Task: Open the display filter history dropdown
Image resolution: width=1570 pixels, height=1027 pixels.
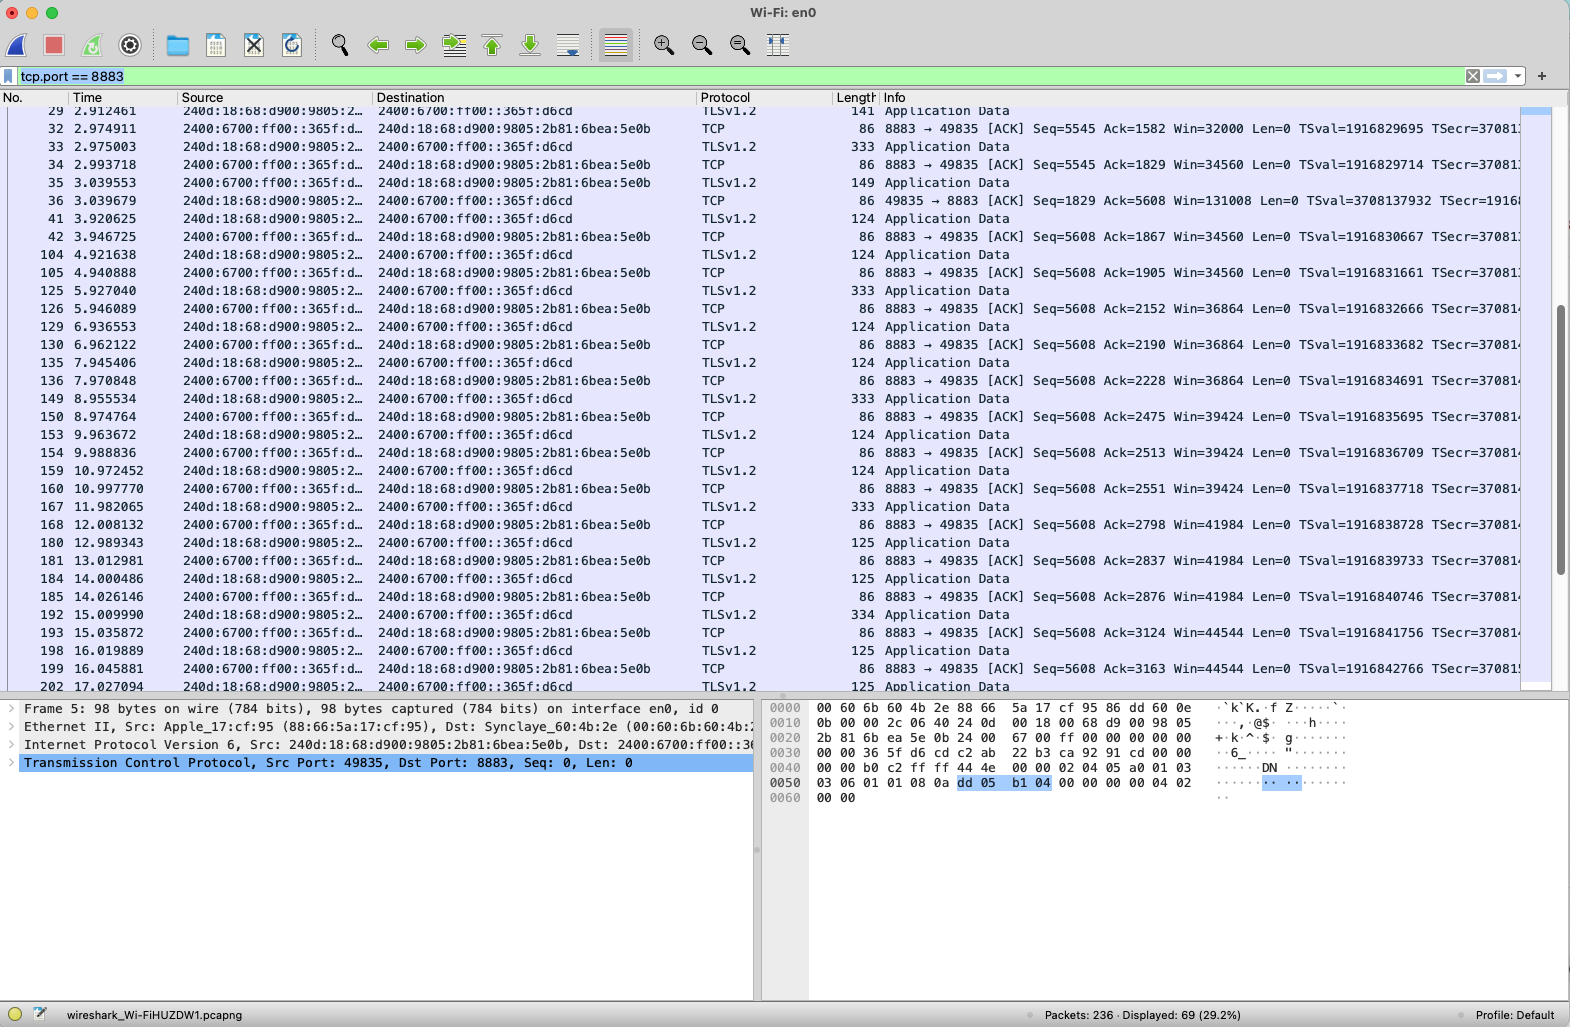Action: pos(1518,76)
